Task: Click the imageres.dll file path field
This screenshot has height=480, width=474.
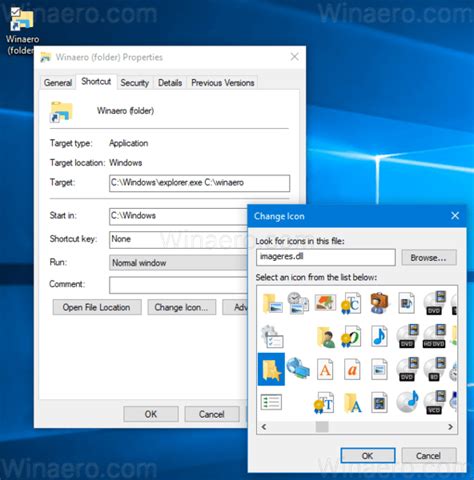Action: point(326,257)
